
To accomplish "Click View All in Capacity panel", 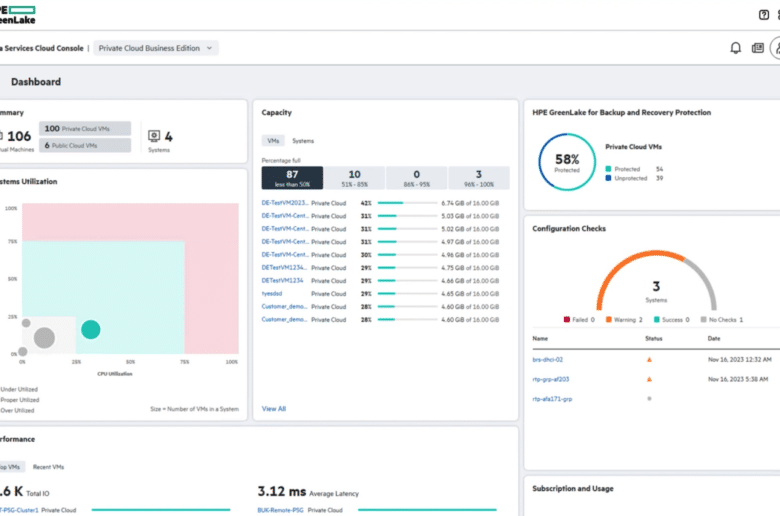I will [x=274, y=409].
